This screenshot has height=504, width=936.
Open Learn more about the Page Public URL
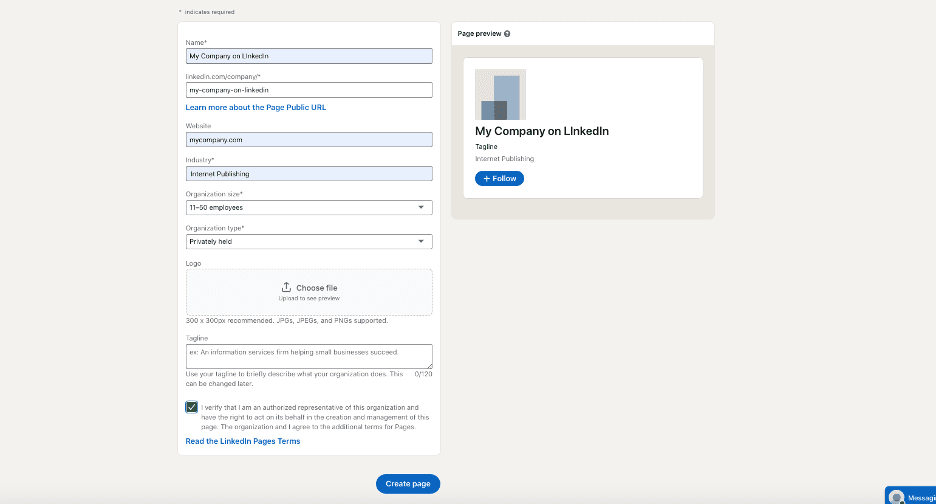255,107
